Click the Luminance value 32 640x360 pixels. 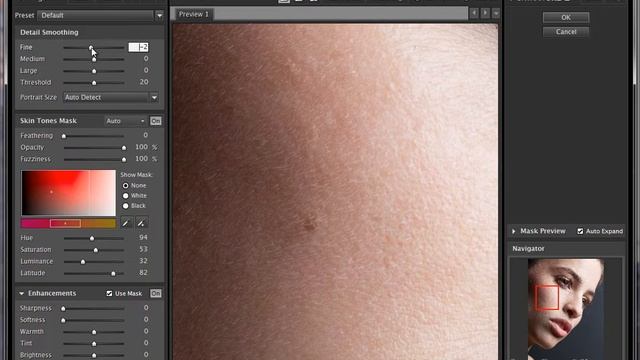pyautogui.click(x=143, y=261)
